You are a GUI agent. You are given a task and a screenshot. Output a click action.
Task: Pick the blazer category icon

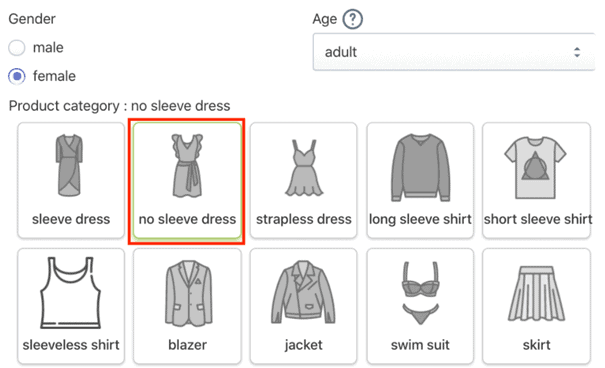pos(189,293)
